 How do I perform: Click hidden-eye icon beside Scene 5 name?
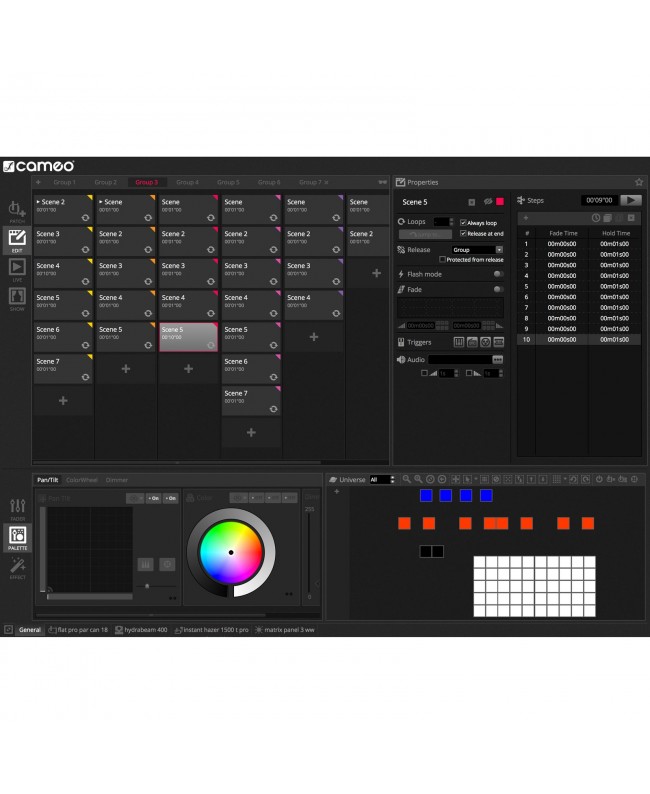click(x=488, y=202)
